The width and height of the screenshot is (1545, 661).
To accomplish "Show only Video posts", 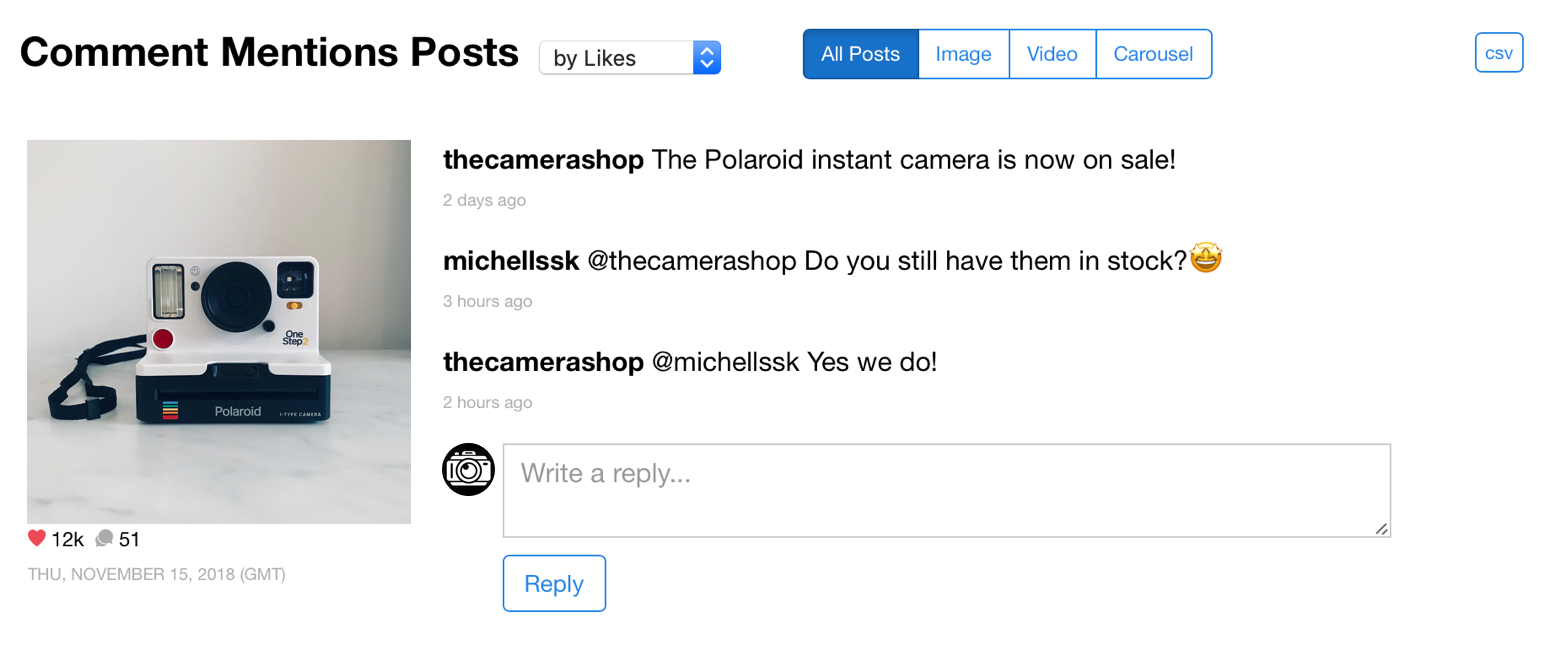I will tap(1052, 54).
